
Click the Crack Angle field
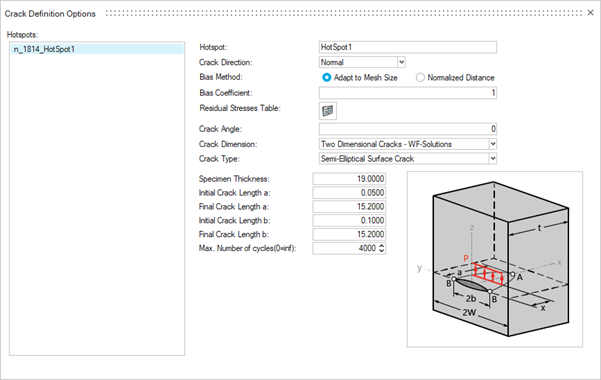click(408, 129)
